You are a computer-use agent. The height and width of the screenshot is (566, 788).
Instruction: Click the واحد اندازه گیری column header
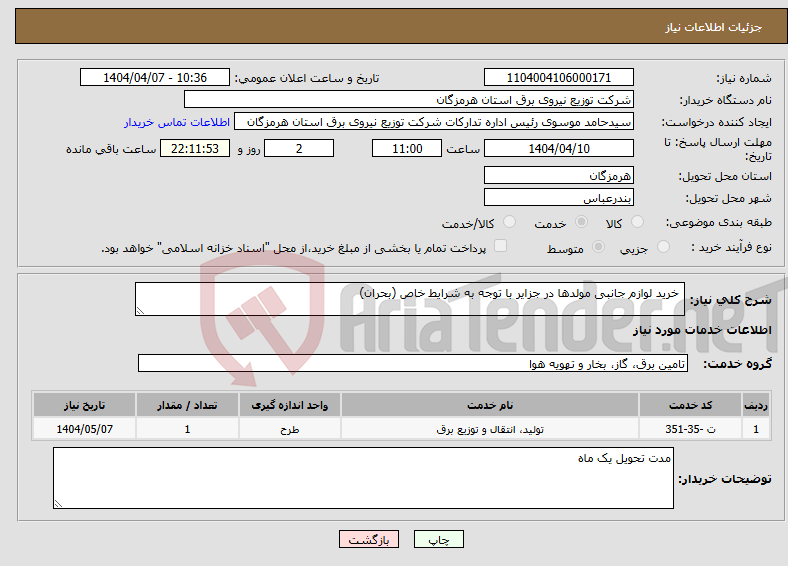pos(289,405)
